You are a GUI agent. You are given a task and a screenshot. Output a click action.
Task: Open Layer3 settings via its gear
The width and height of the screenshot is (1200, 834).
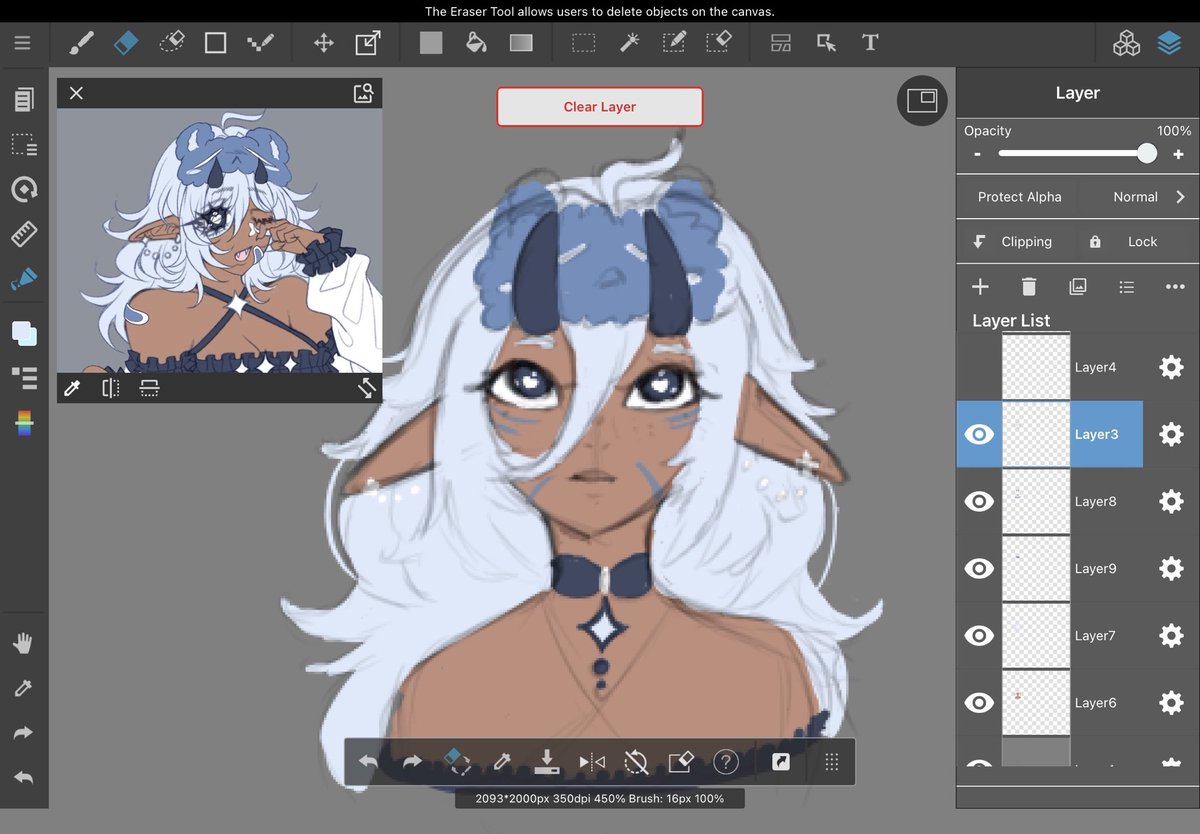pos(1170,434)
